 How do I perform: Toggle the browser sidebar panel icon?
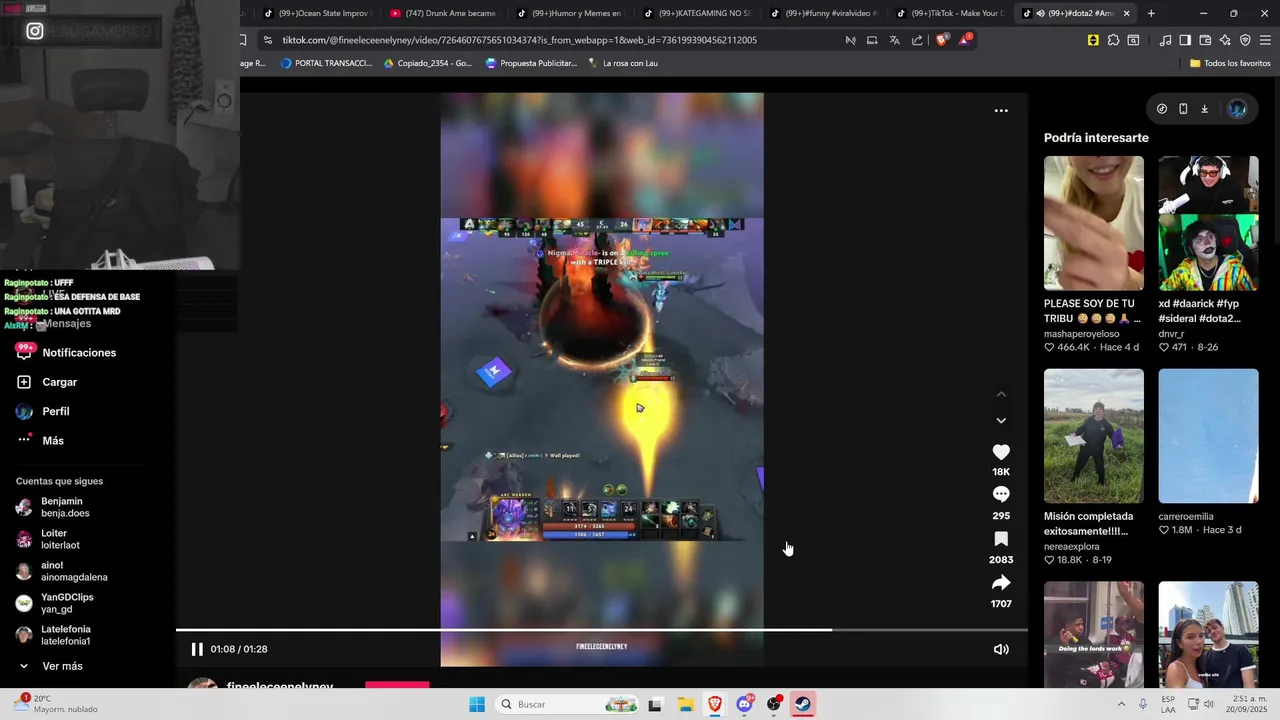(1185, 40)
